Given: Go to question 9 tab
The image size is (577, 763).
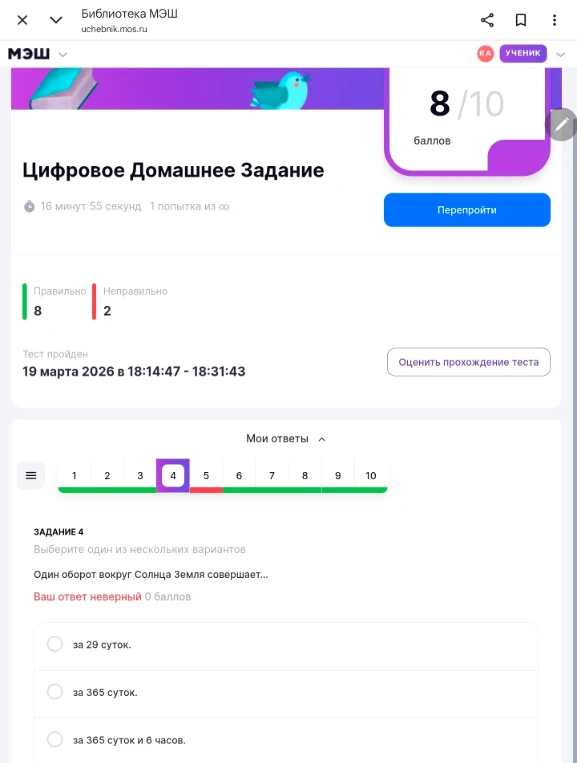Looking at the screenshot, I should point(338,475).
